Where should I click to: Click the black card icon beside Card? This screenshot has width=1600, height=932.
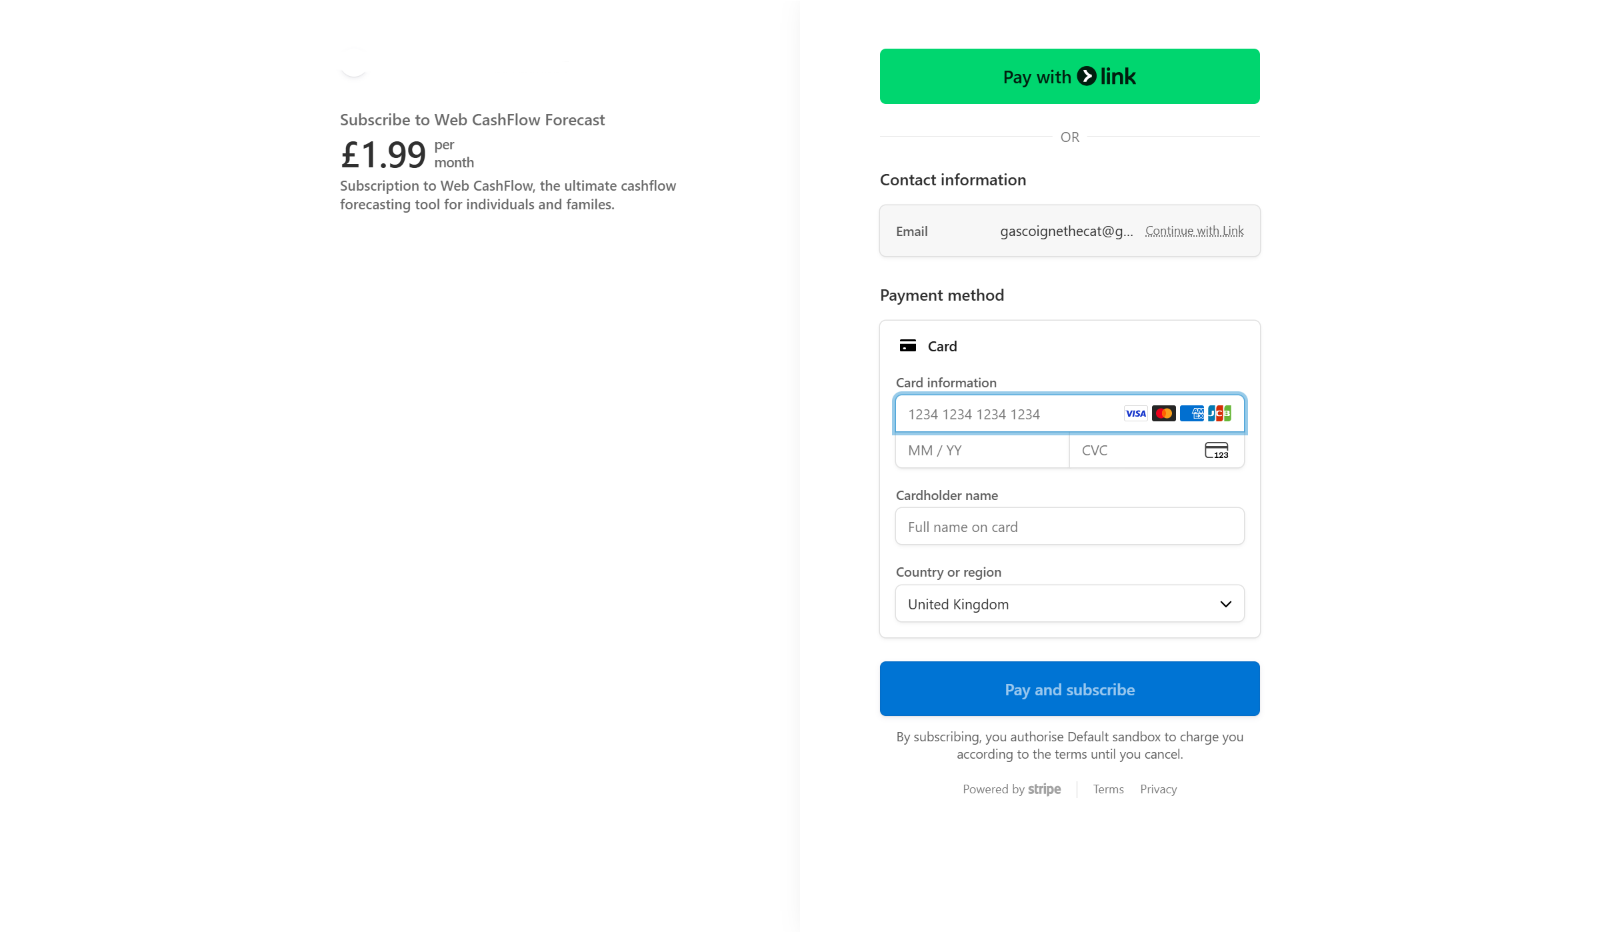coord(908,346)
